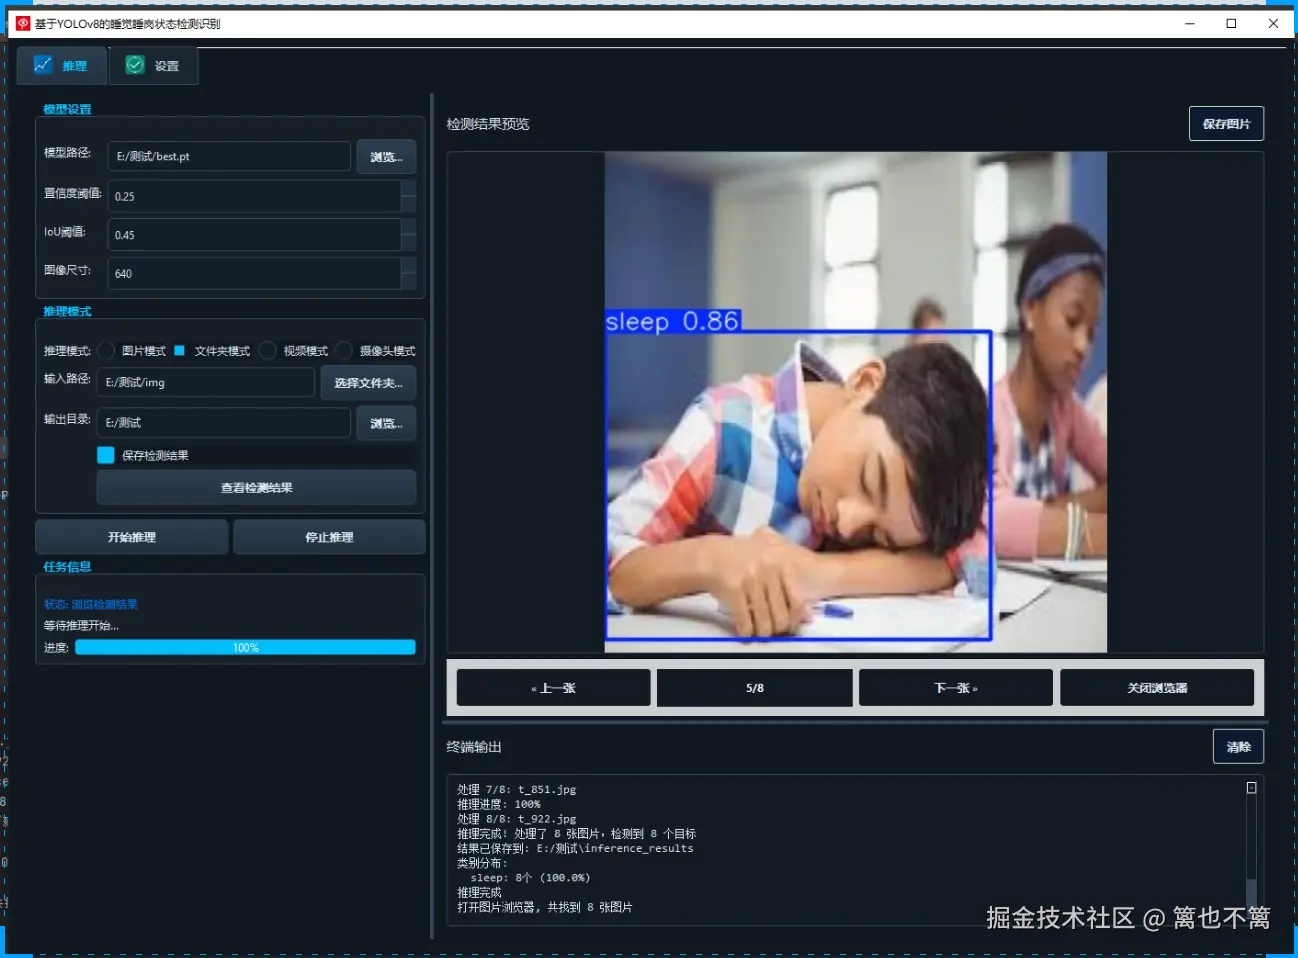This screenshot has width=1298, height=958.
Task: Click the 设置 tab checkmark icon
Action: 135,65
